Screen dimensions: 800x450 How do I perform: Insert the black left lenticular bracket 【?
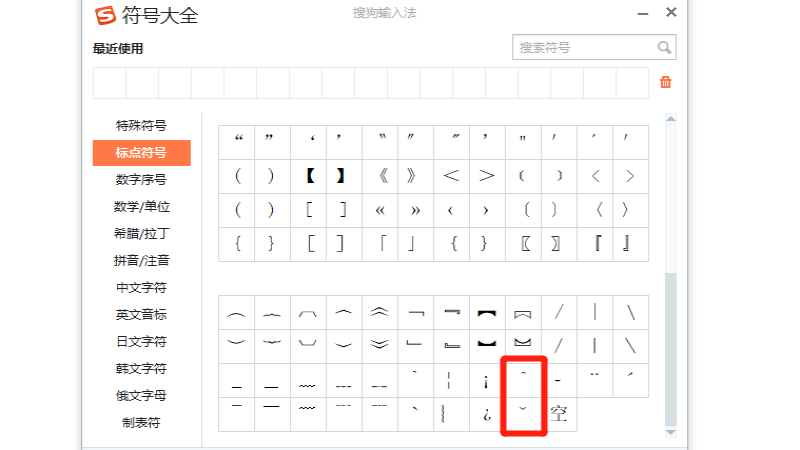(x=310, y=176)
